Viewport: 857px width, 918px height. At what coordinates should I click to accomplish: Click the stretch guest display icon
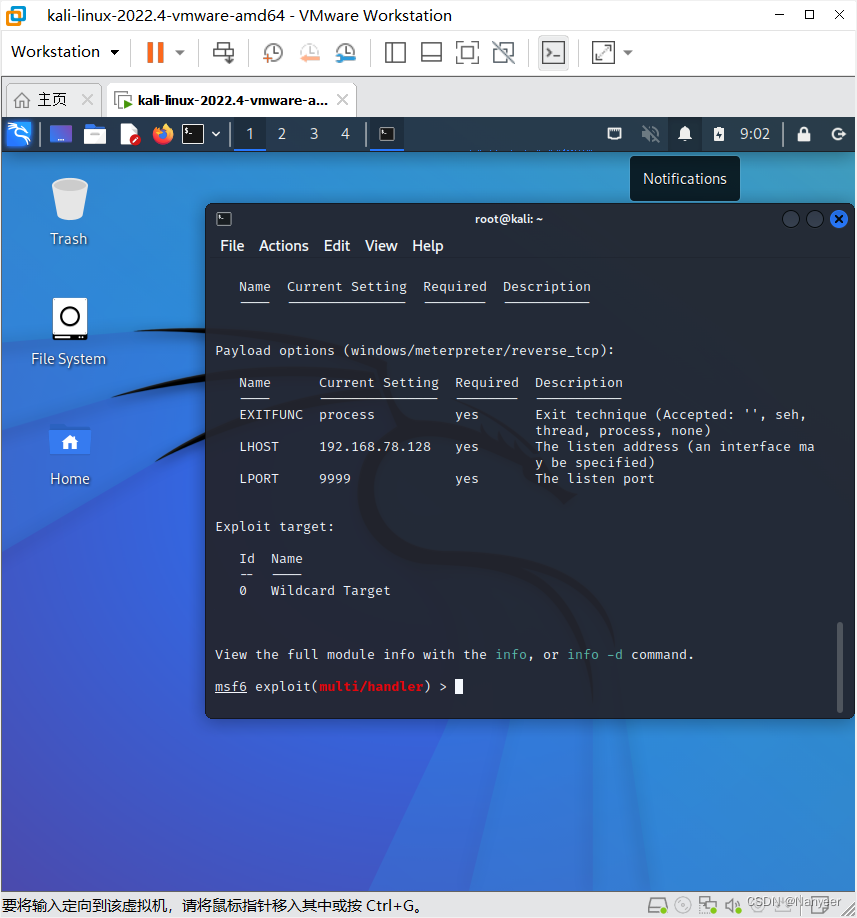pyautogui.click(x=604, y=52)
